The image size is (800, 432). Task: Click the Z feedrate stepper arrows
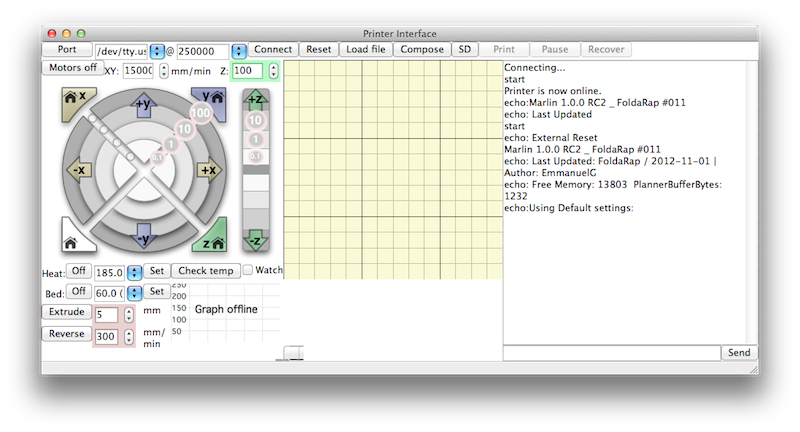coord(272,71)
